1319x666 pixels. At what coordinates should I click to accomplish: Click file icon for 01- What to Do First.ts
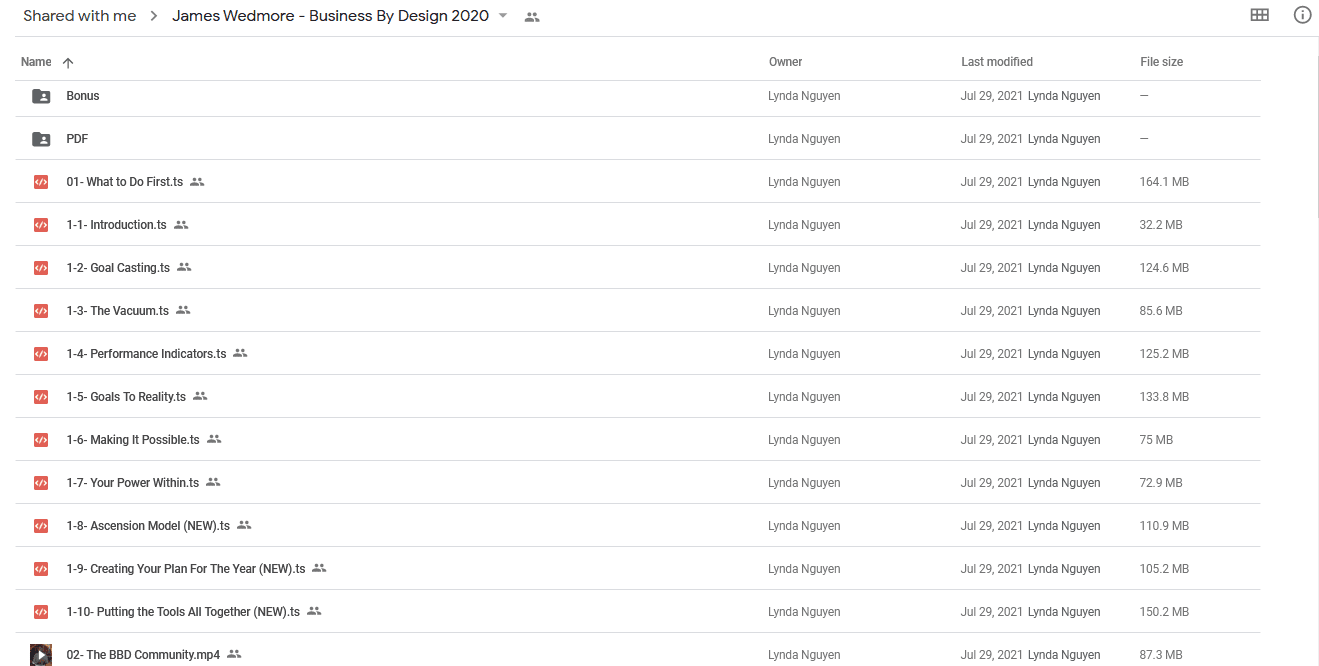[41, 182]
